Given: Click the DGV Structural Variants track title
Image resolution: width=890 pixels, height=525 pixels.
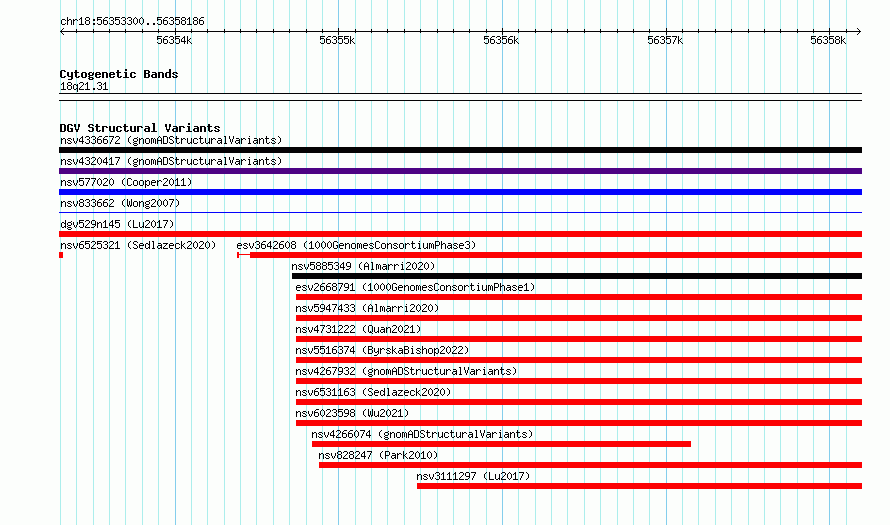Looking at the screenshot, I should pyautogui.click(x=140, y=128).
